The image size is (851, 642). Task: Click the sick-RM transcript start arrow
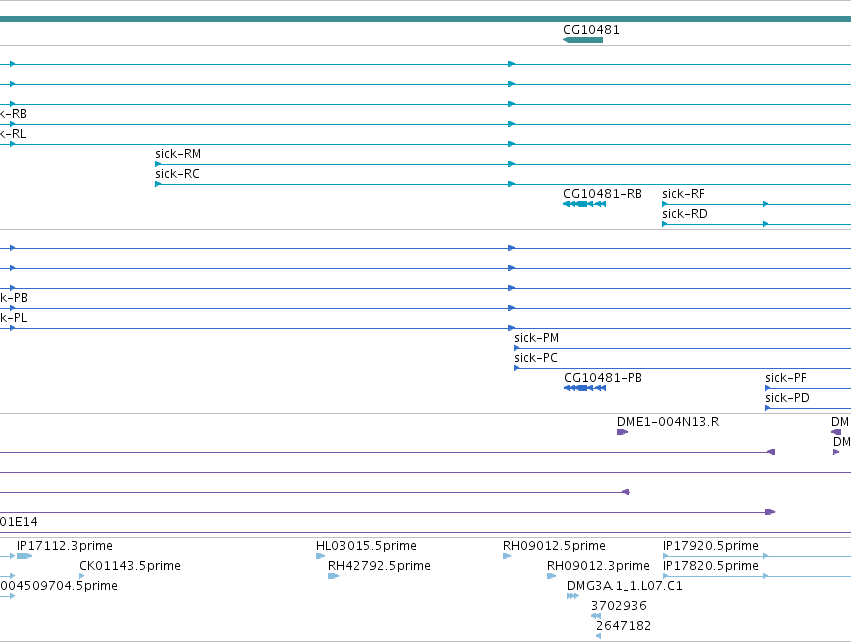point(158,164)
